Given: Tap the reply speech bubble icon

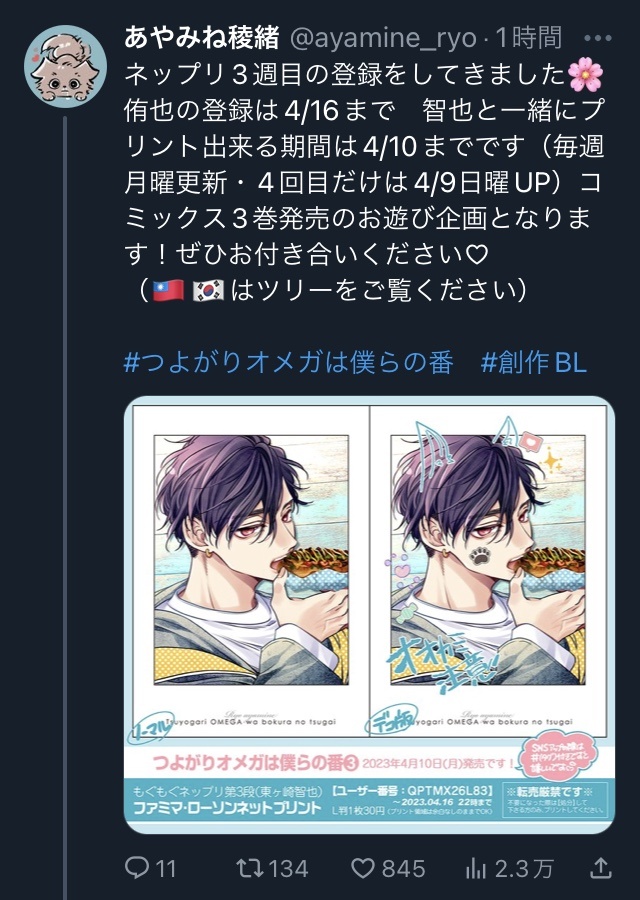Looking at the screenshot, I should pyautogui.click(x=137, y=868).
